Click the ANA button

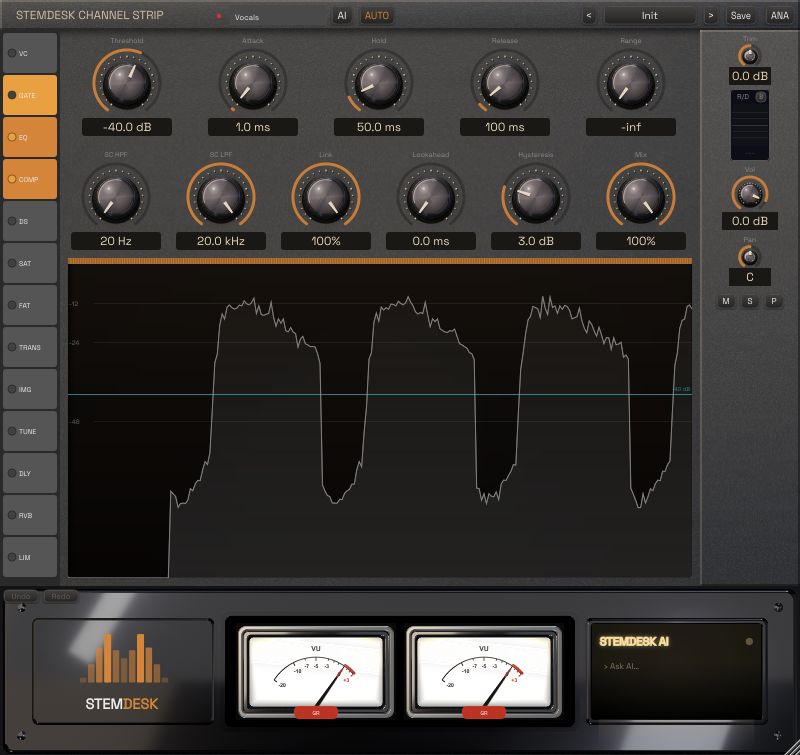[x=780, y=16]
